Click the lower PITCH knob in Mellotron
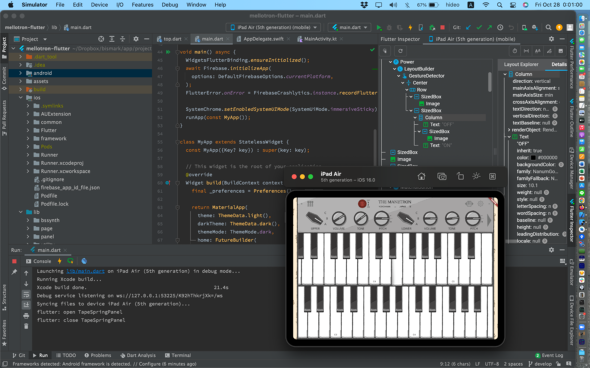 point(473,218)
